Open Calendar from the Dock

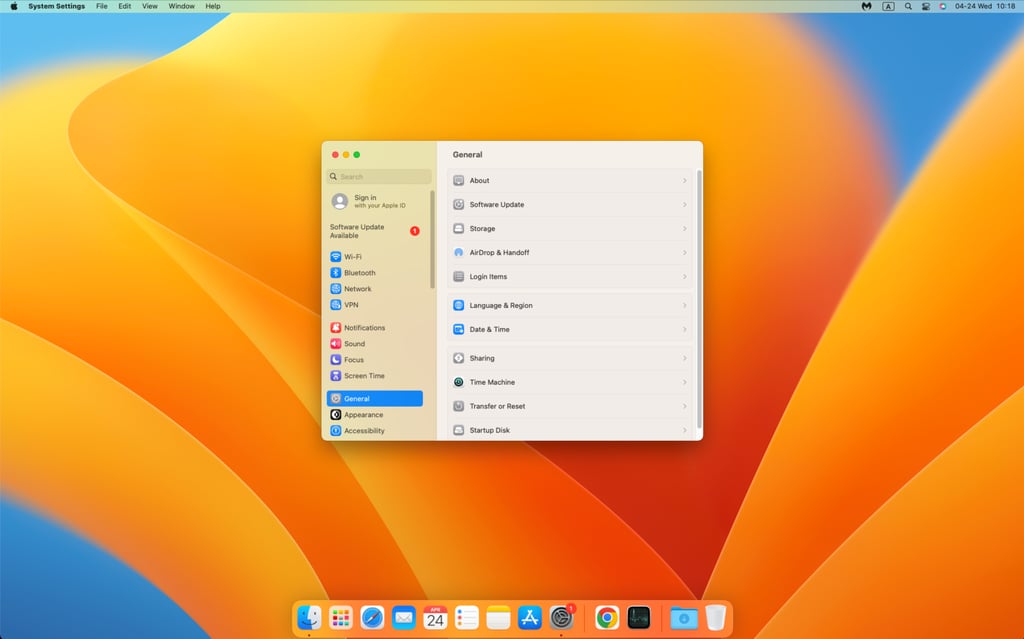435,617
